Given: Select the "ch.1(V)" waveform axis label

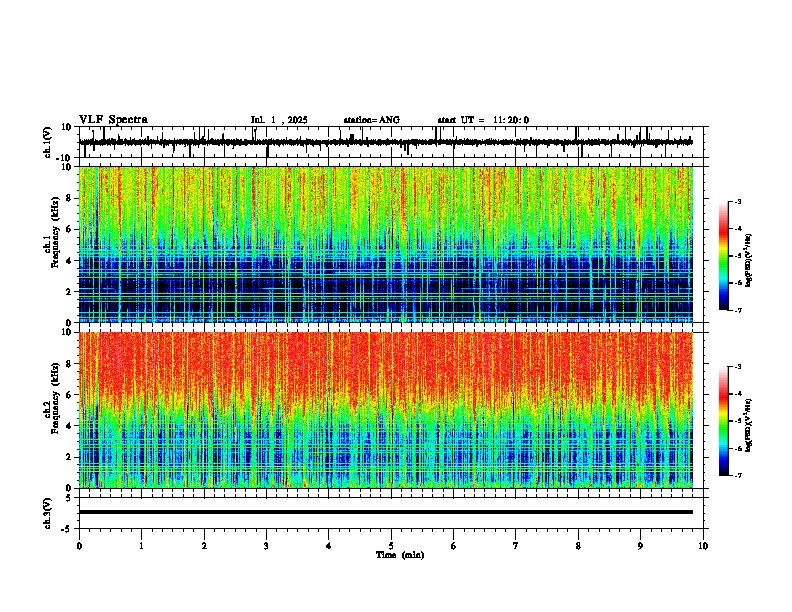Looking at the screenshot, I should pyautogui.click(x=48, y=142).
